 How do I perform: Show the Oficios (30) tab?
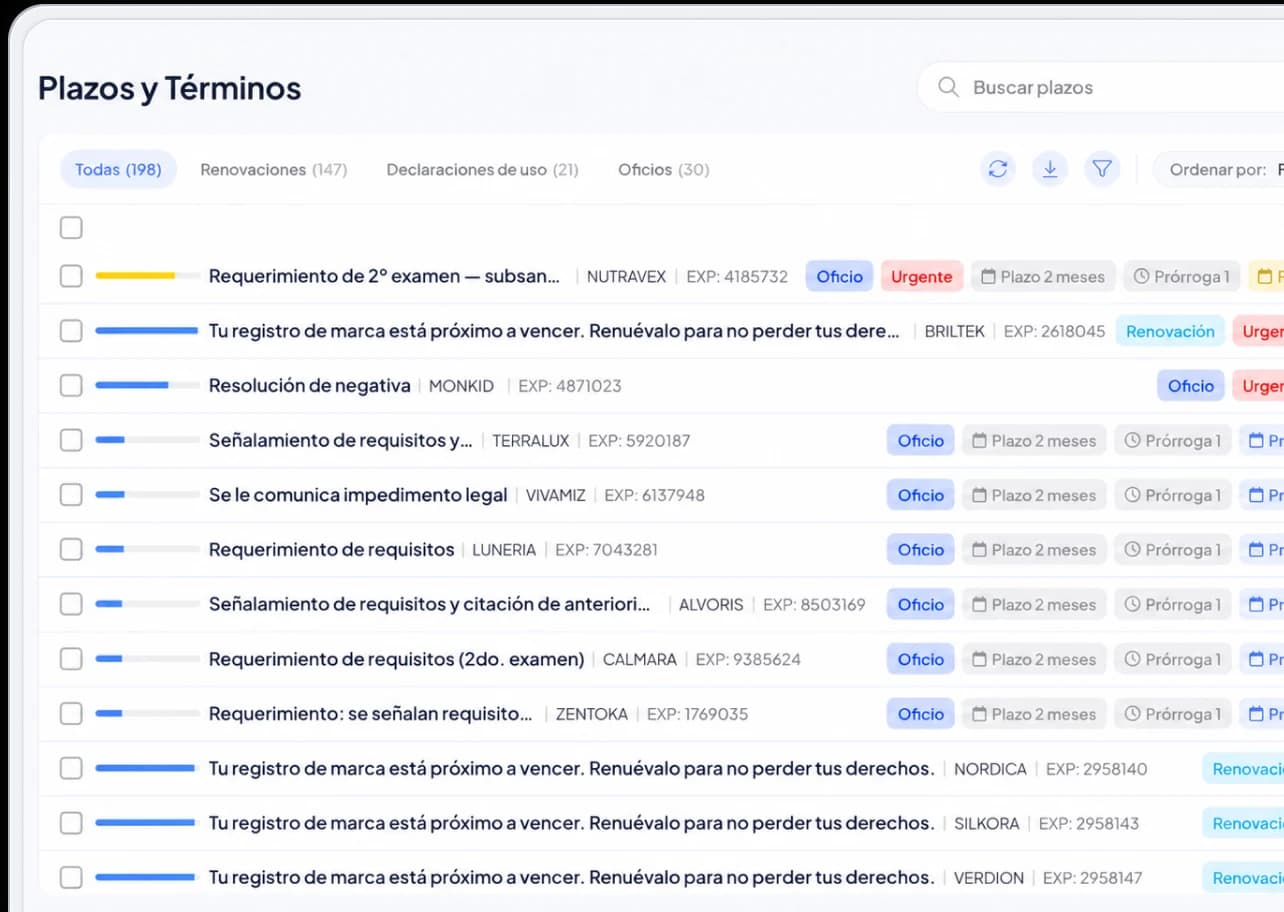(x=664, y=169)
